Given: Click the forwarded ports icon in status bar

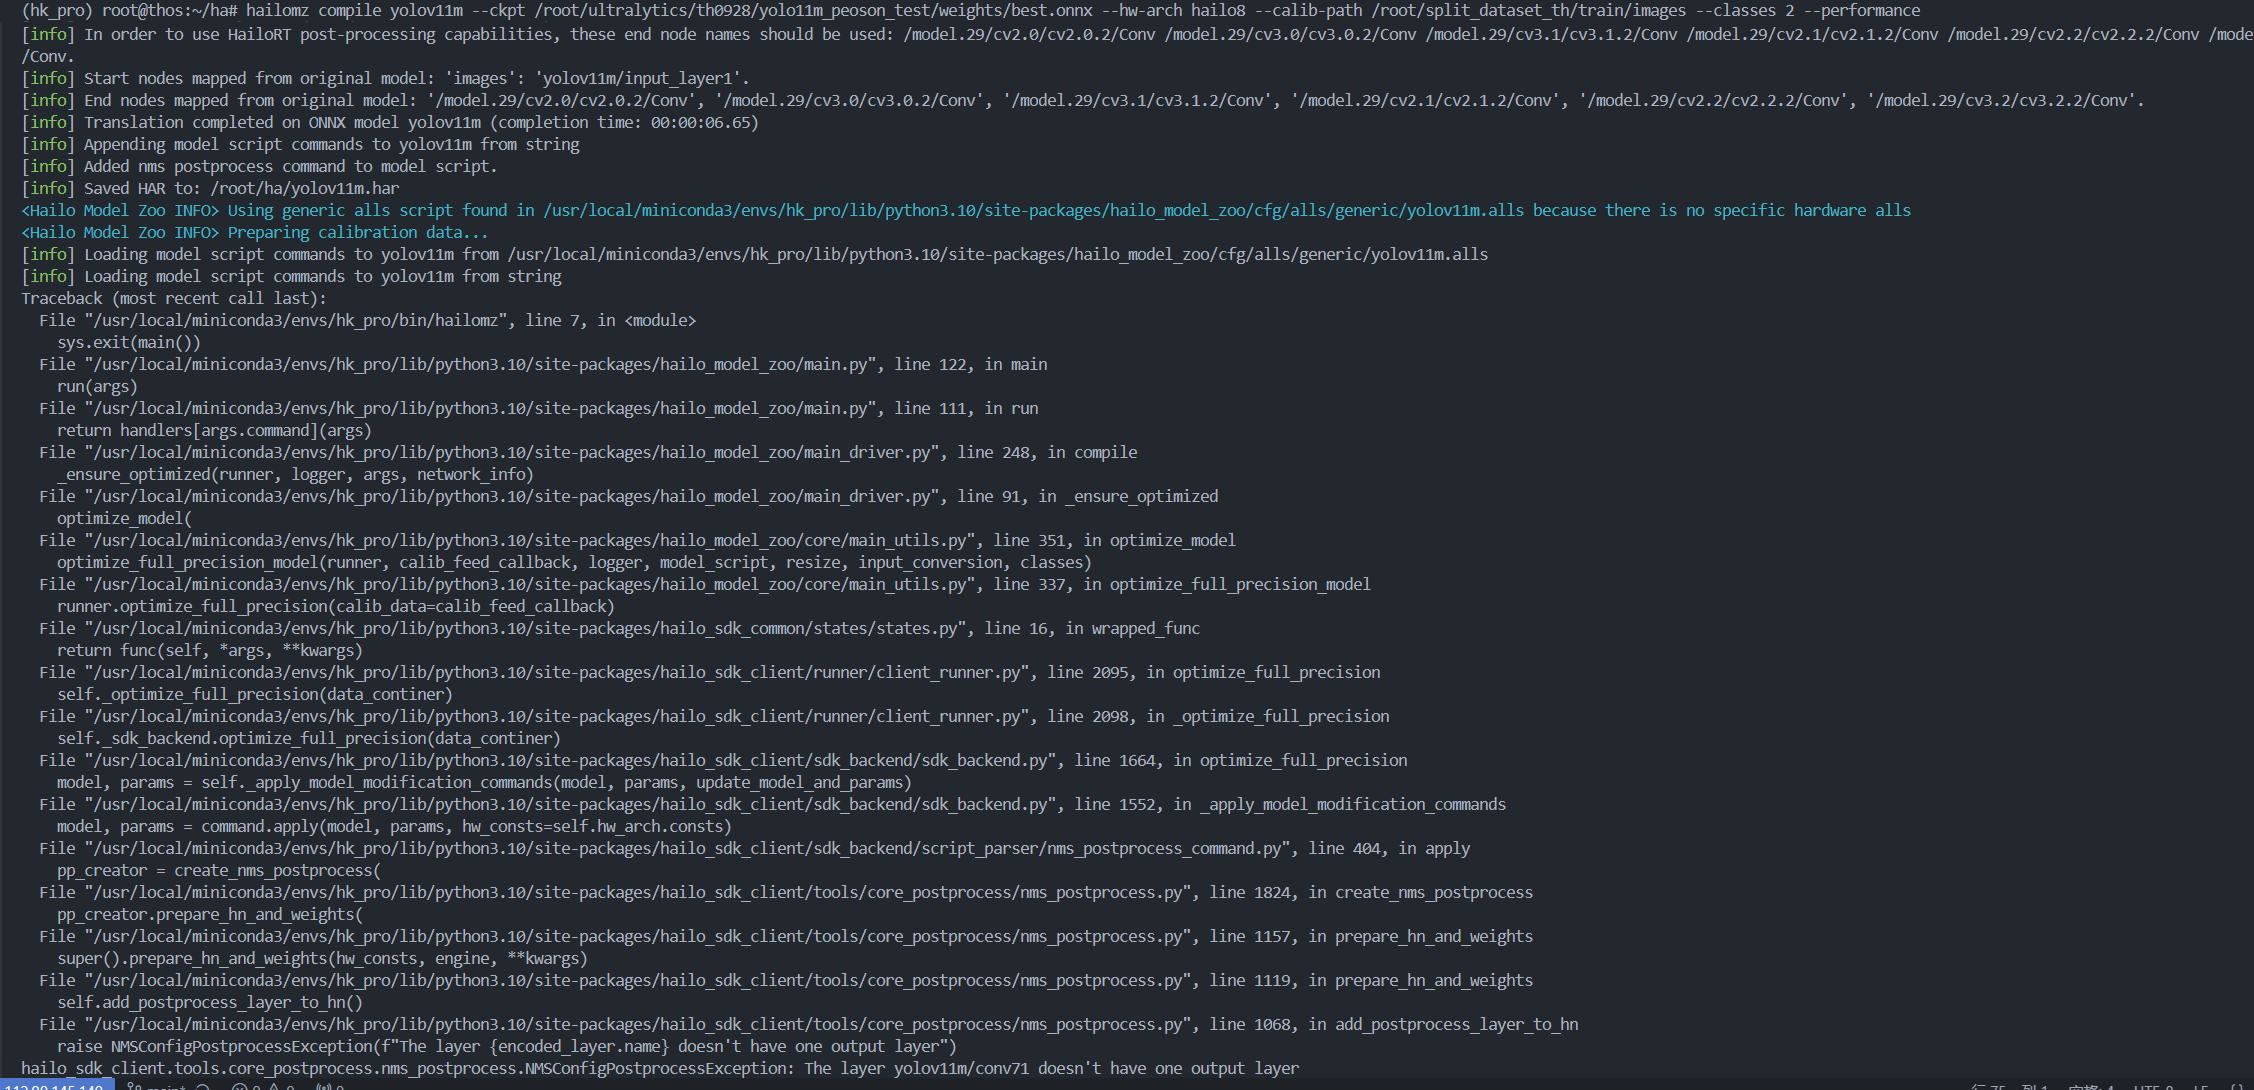Looking at the screenshot, I should 330,1087.
